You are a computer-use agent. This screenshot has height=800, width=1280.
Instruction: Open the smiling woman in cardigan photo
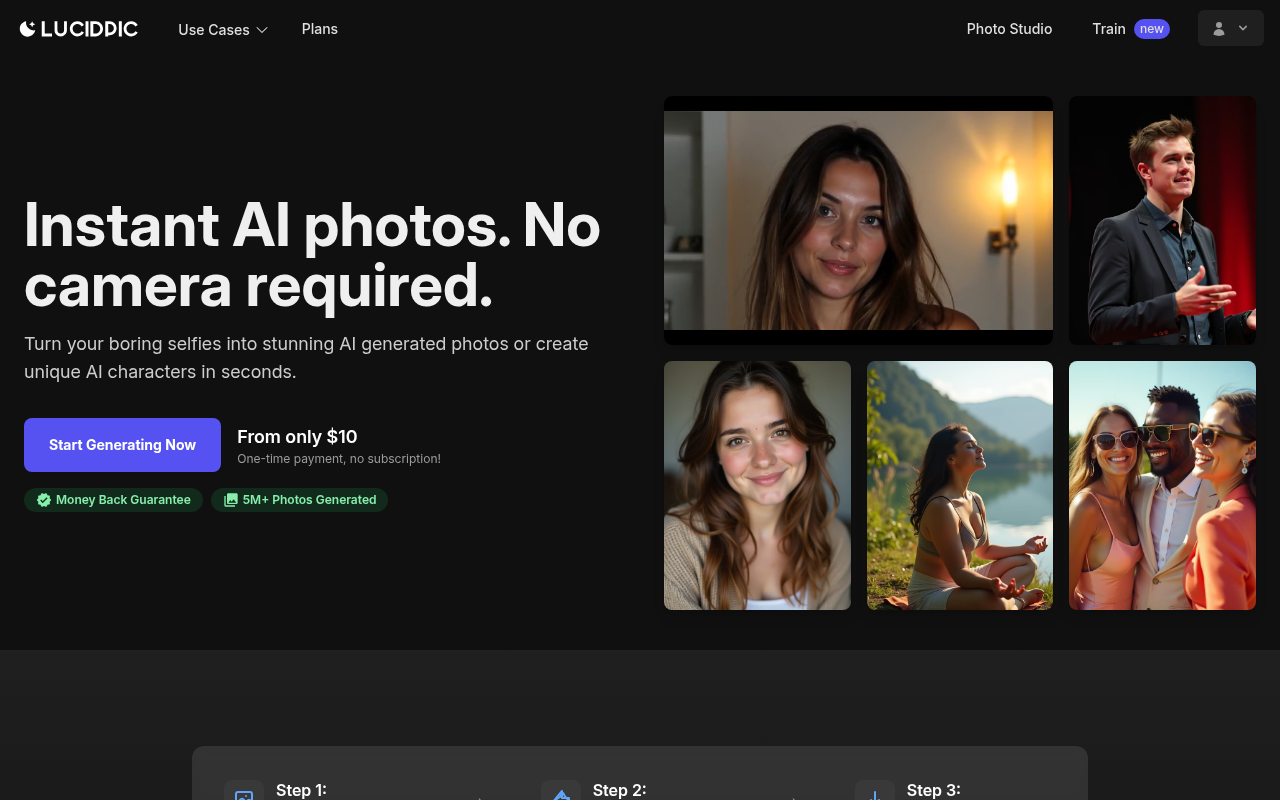[x=757, y=485]
